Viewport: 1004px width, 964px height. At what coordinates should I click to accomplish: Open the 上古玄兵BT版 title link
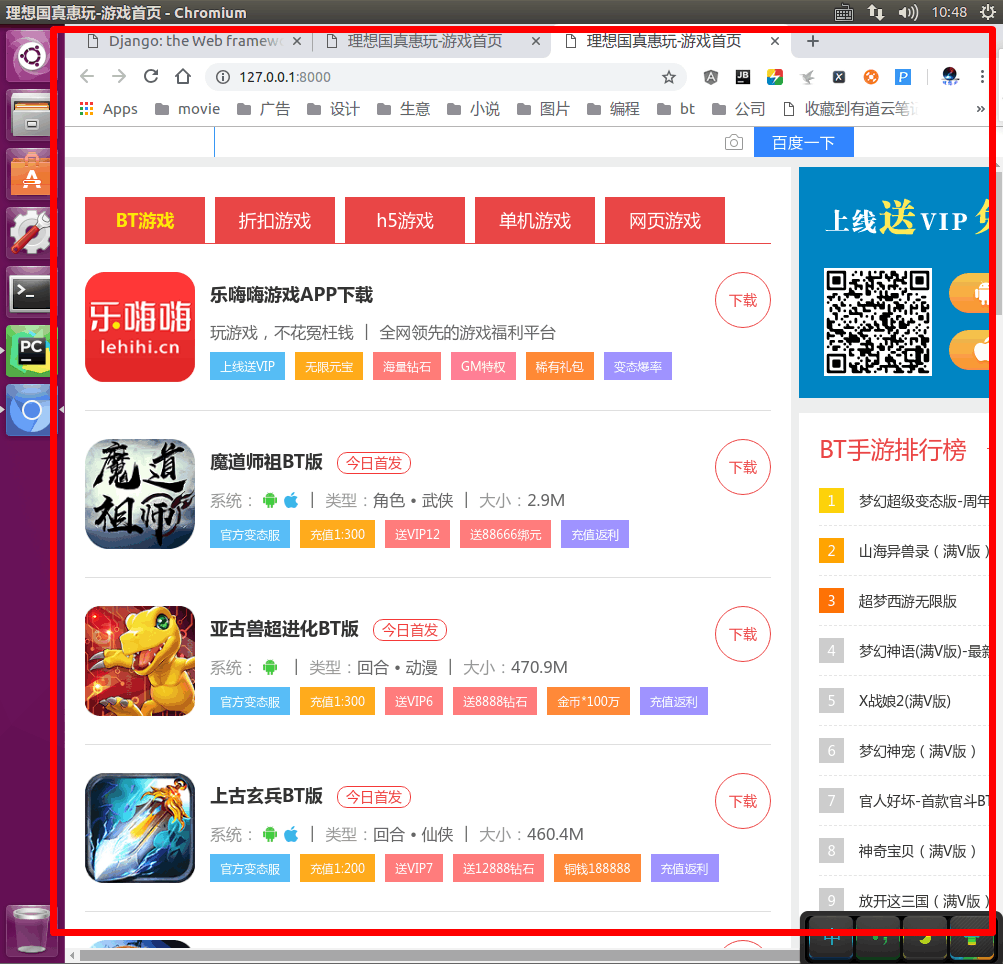click(266, 796)
